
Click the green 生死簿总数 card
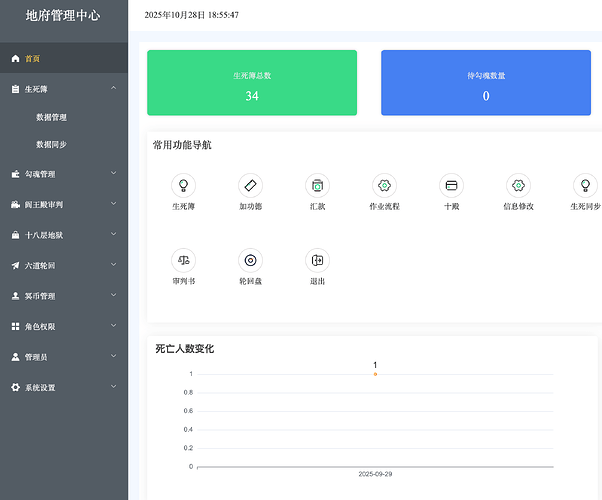click(x=252, y=83)
